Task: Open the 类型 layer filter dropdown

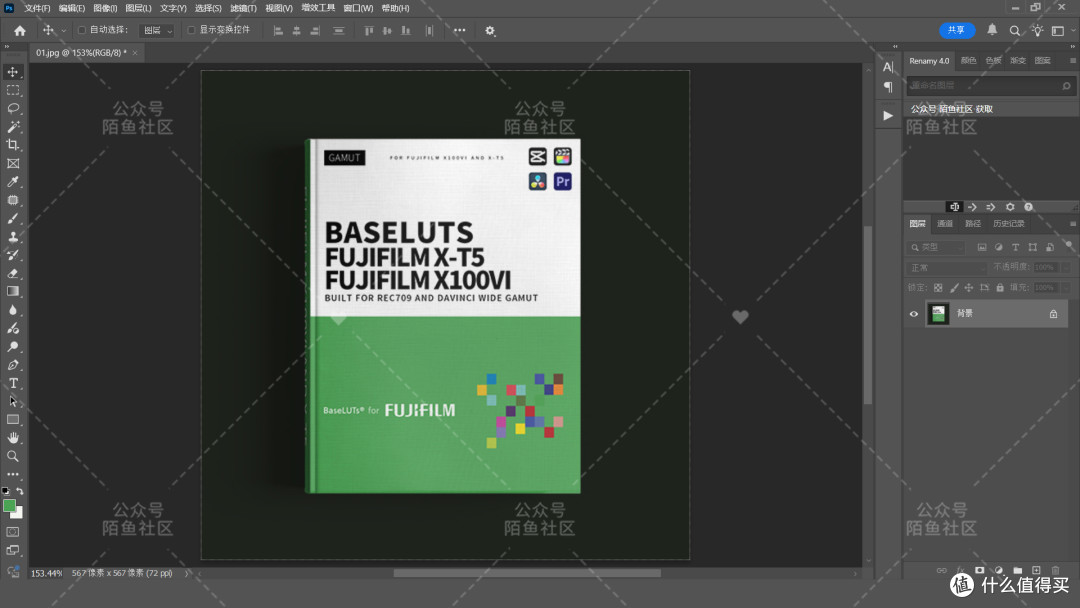Action: (938, 247)
